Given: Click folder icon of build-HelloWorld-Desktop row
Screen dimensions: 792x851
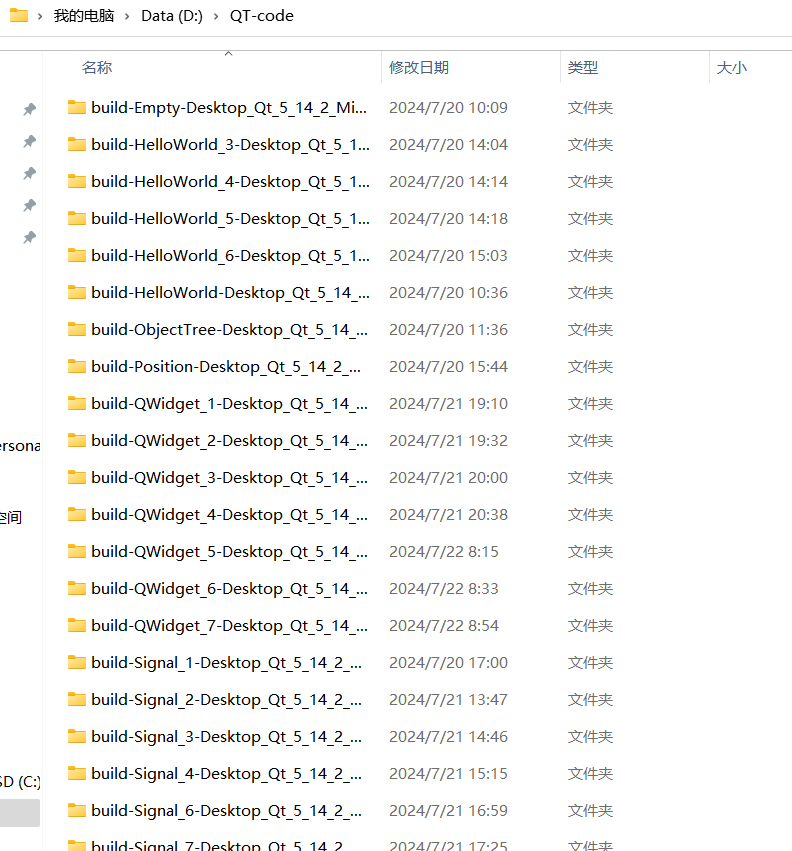Looking at the screenshot, I should 77,293.
